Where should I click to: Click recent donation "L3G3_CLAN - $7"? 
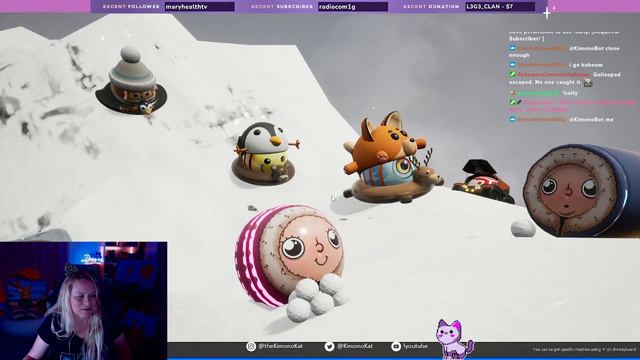[490, 7]
